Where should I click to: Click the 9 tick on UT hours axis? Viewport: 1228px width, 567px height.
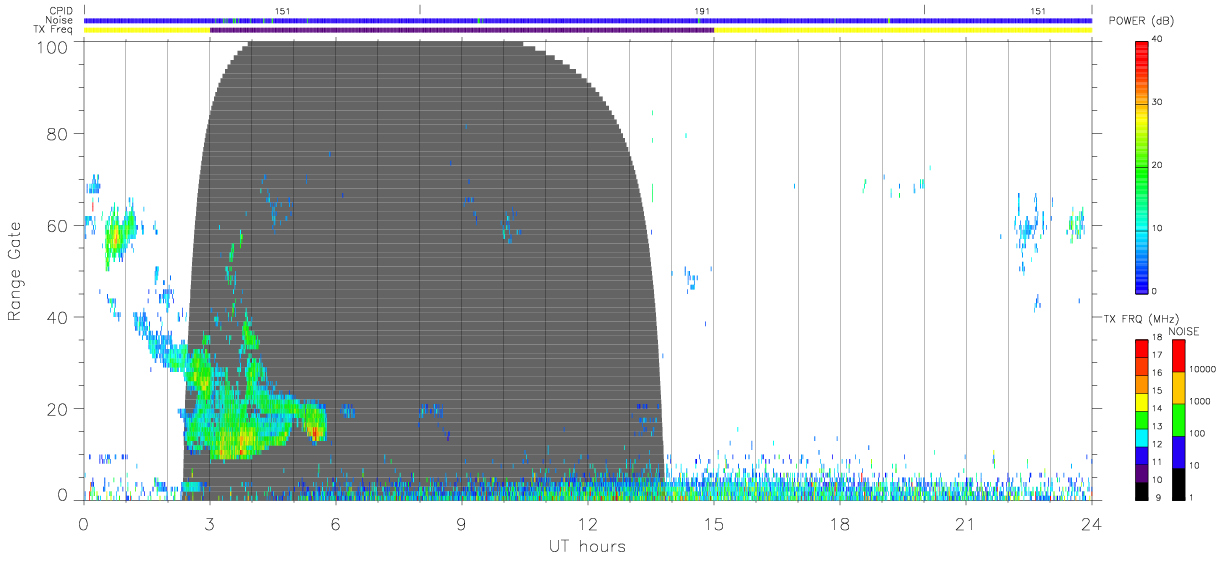pos(462,523)
